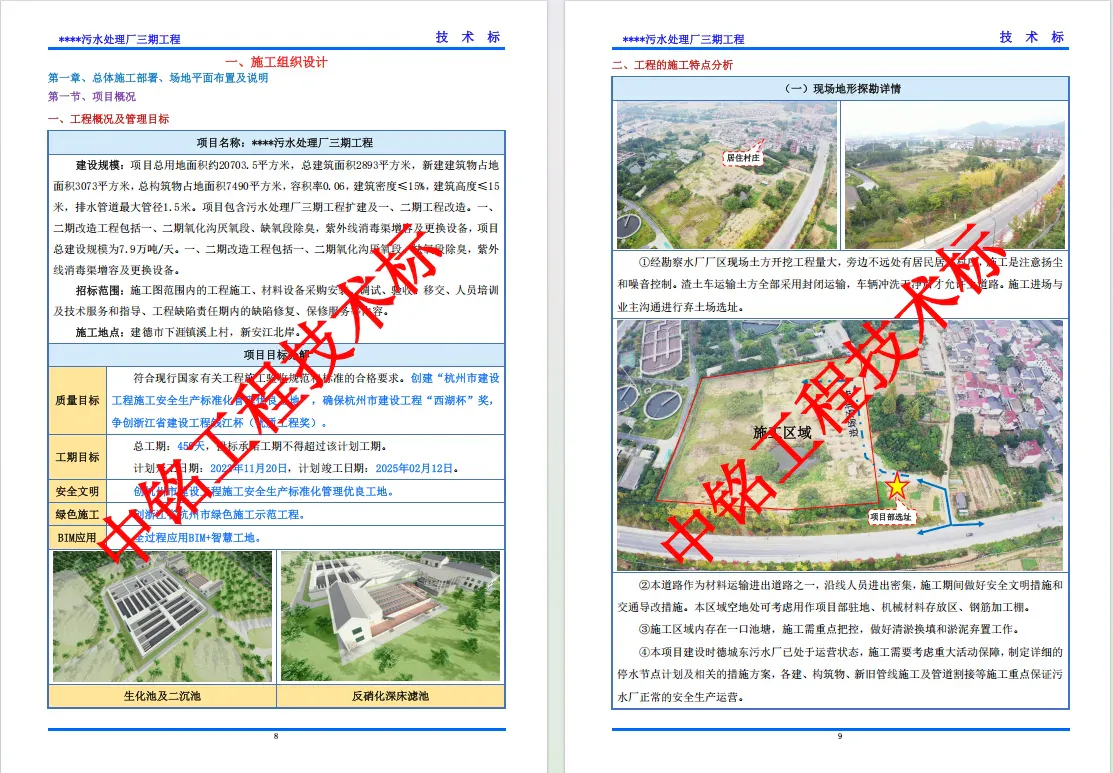The image size is (1113, 773).
Task: Click the 工期目标 table cell
Action: (x=77, y=457)
